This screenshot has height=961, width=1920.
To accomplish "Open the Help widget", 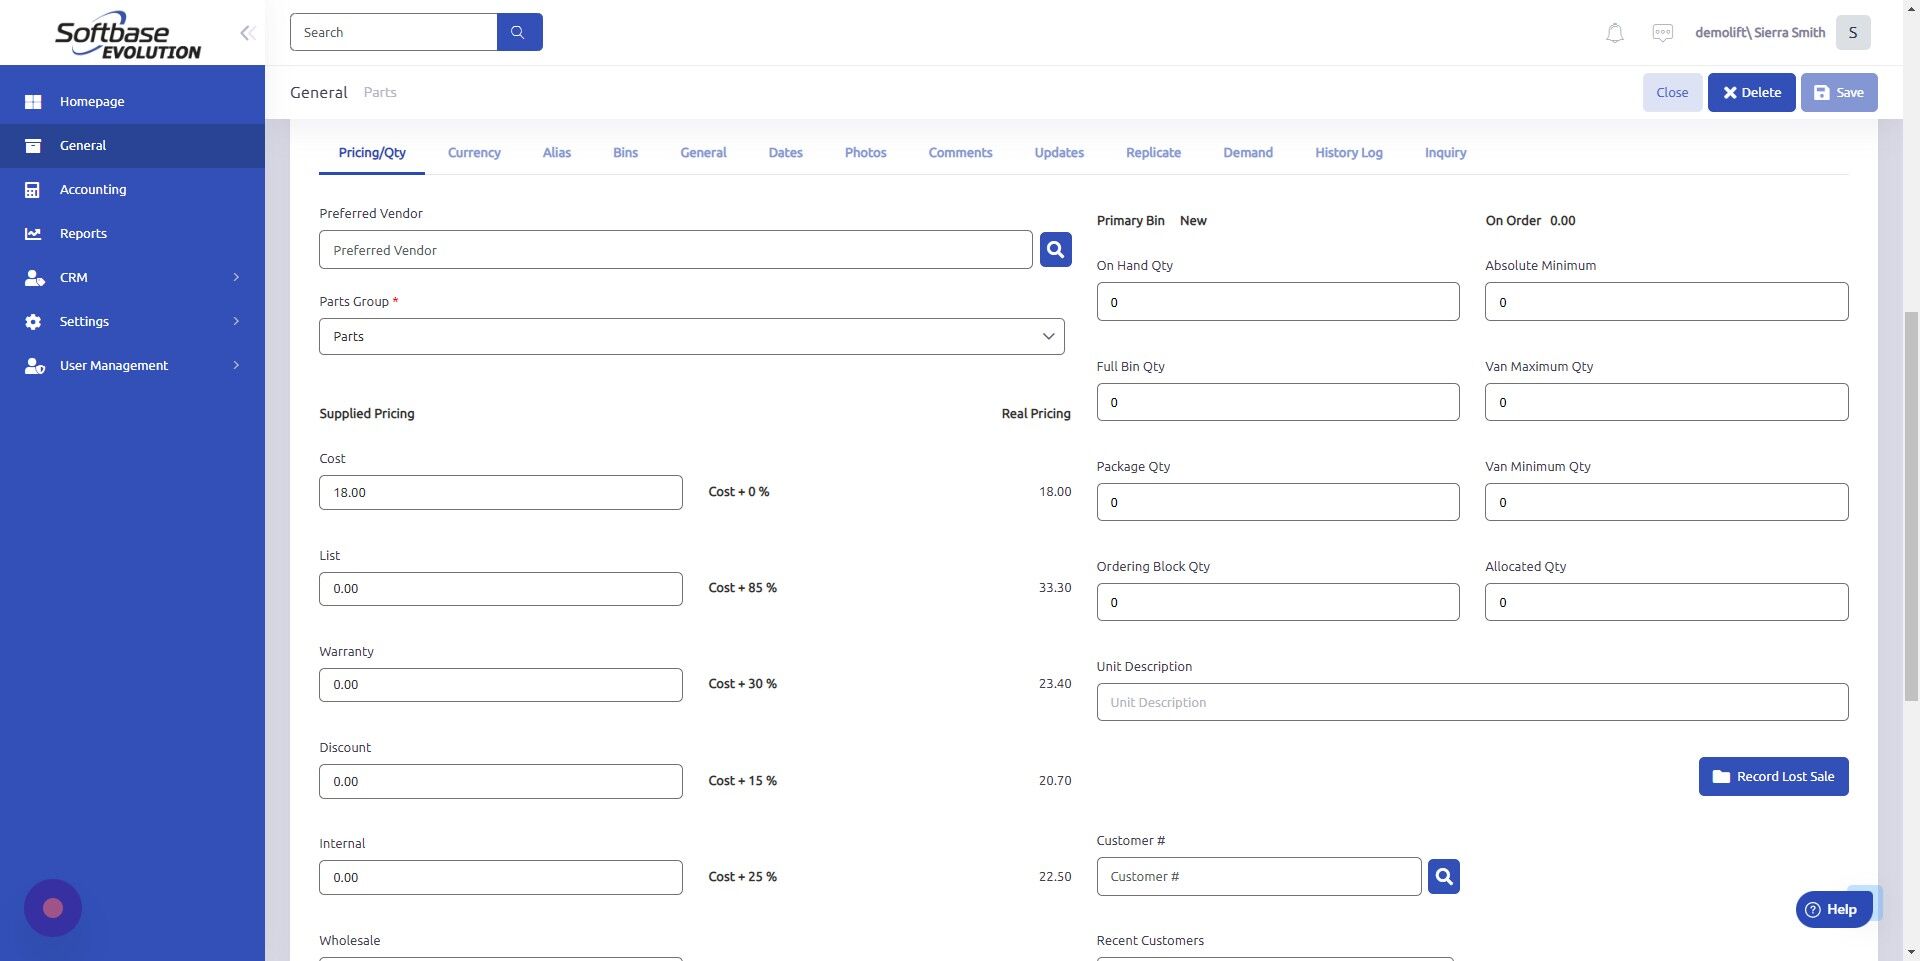I will point(1834,909).
